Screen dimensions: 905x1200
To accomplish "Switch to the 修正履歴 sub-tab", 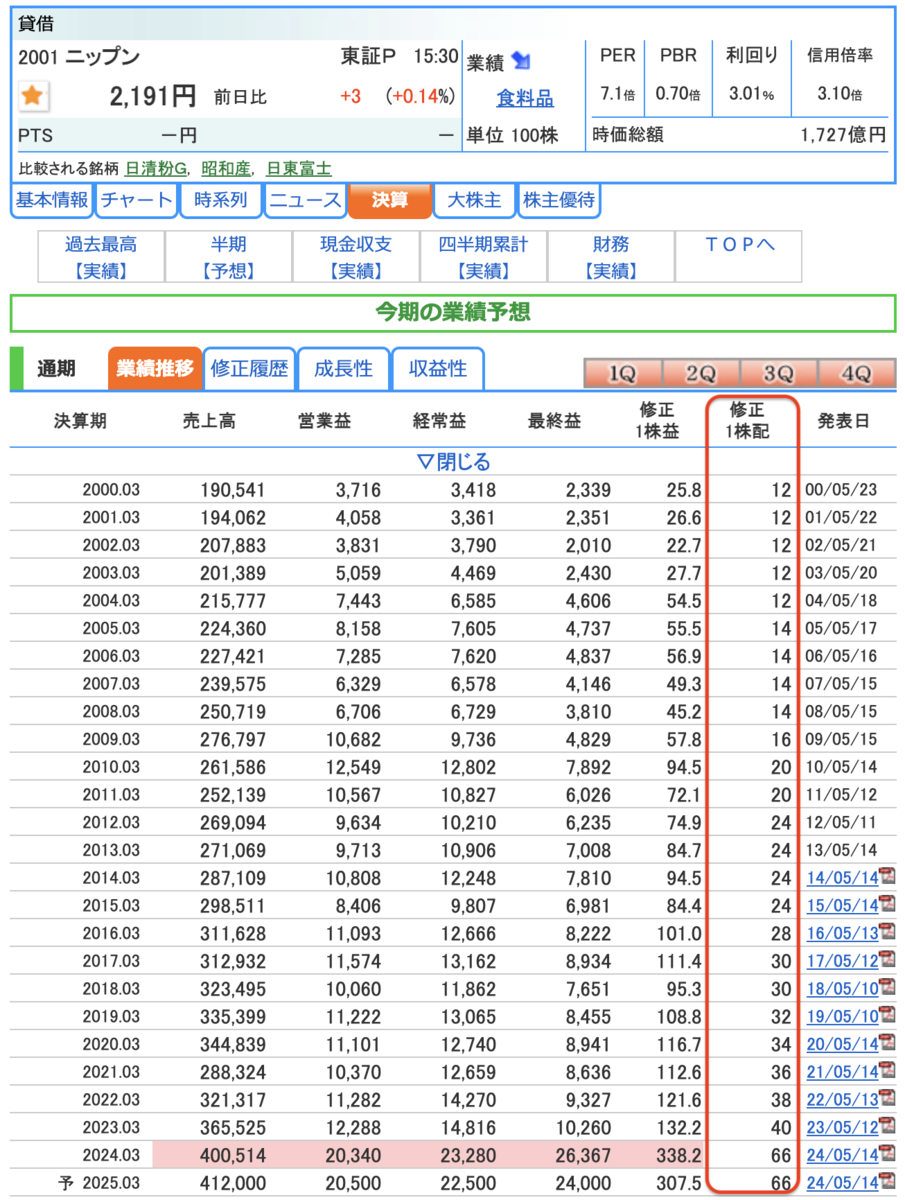I will [249, 368].
